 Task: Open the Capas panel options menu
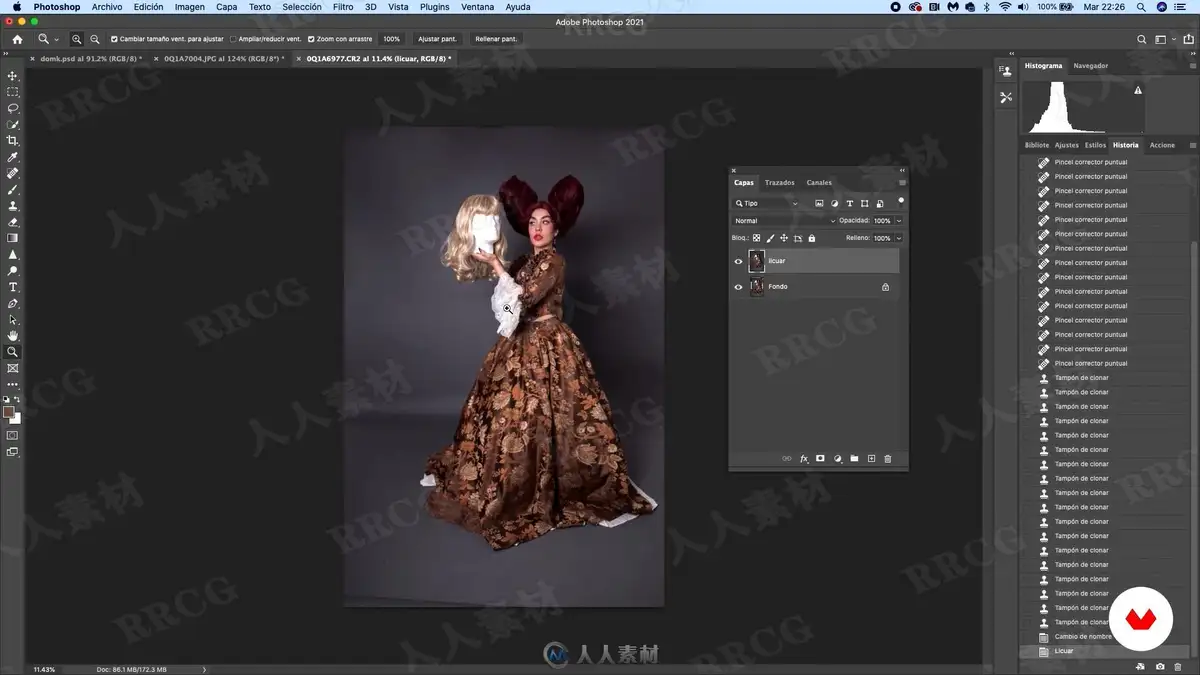[902, 183]
